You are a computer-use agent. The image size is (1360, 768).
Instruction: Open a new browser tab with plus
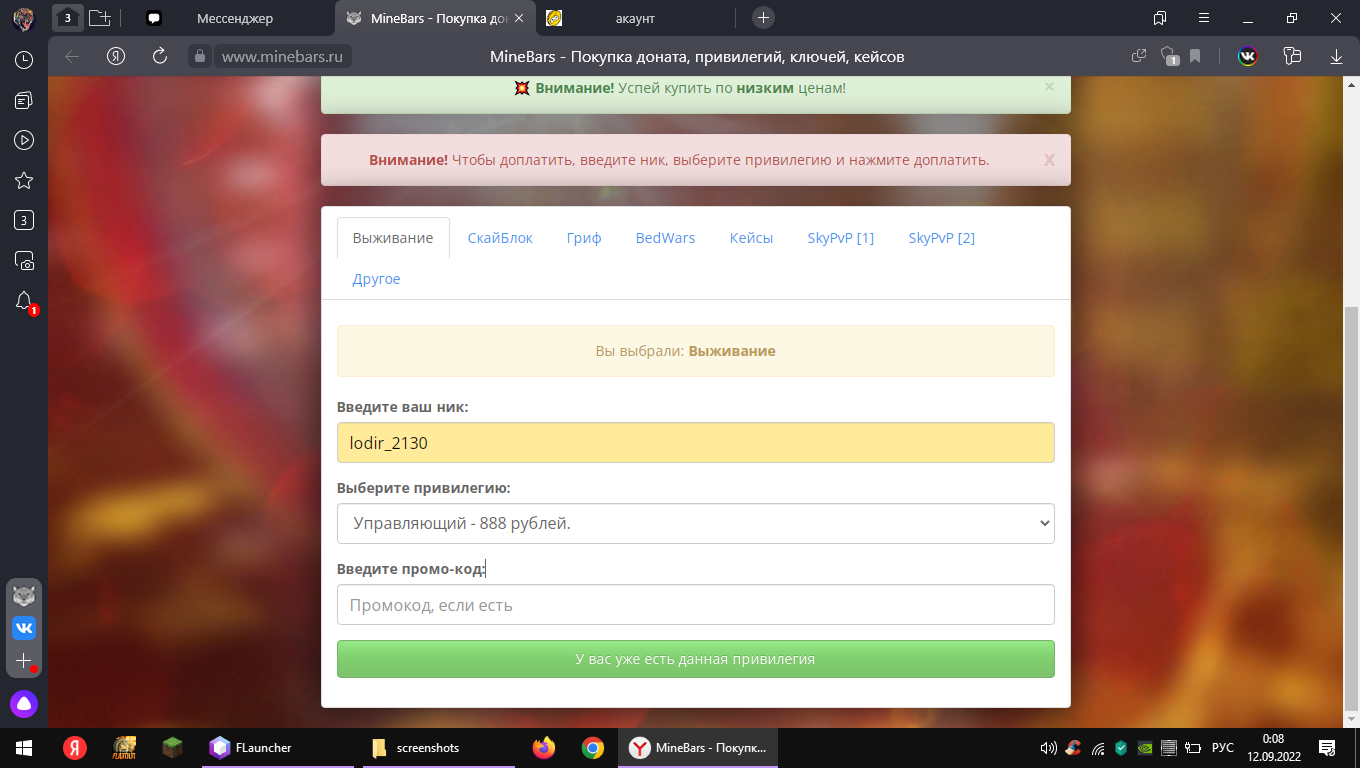click(x=763, y=18)
